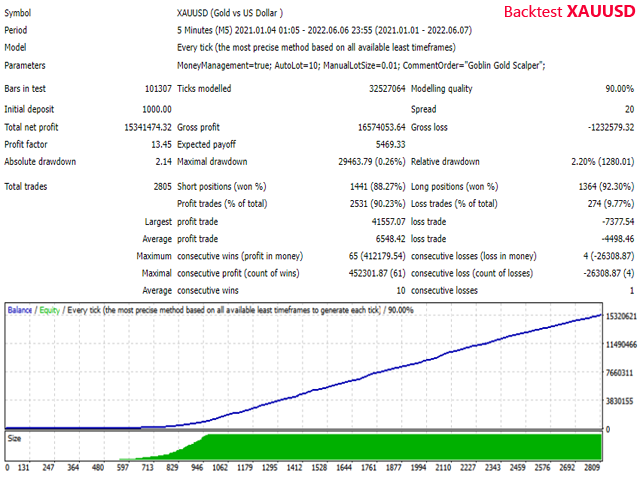Image resolution: width=640 pixels, height=480 pixels.
Task: Click the 'Relative drawdown' label
Action: [x=445, y=162]
